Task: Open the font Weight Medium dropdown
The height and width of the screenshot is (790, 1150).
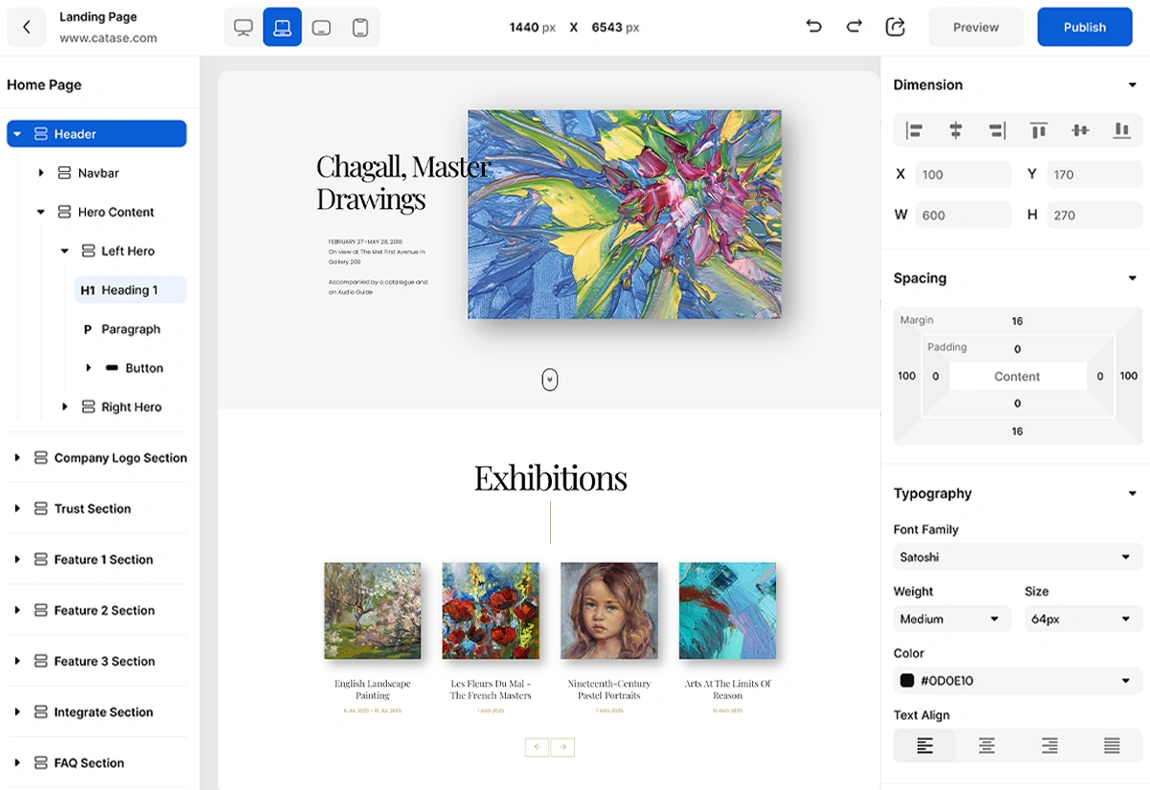Action: (x=950, y=619)
